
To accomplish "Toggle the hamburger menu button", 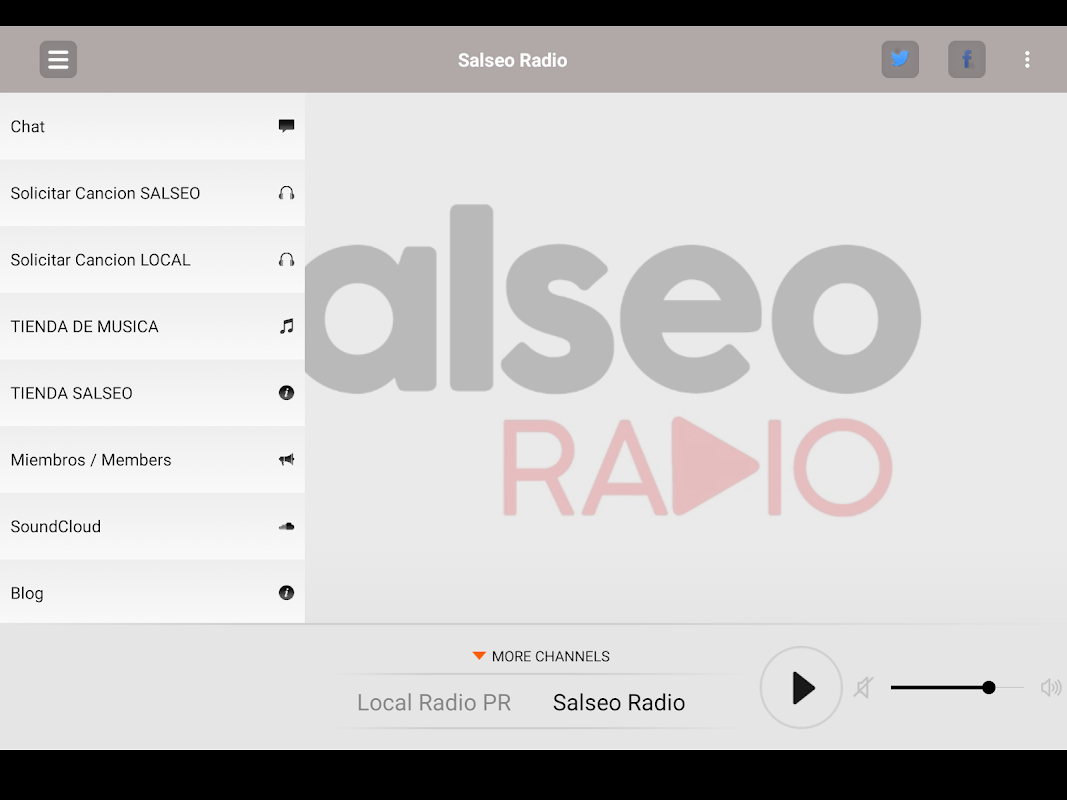I will (x=58, y=60).
